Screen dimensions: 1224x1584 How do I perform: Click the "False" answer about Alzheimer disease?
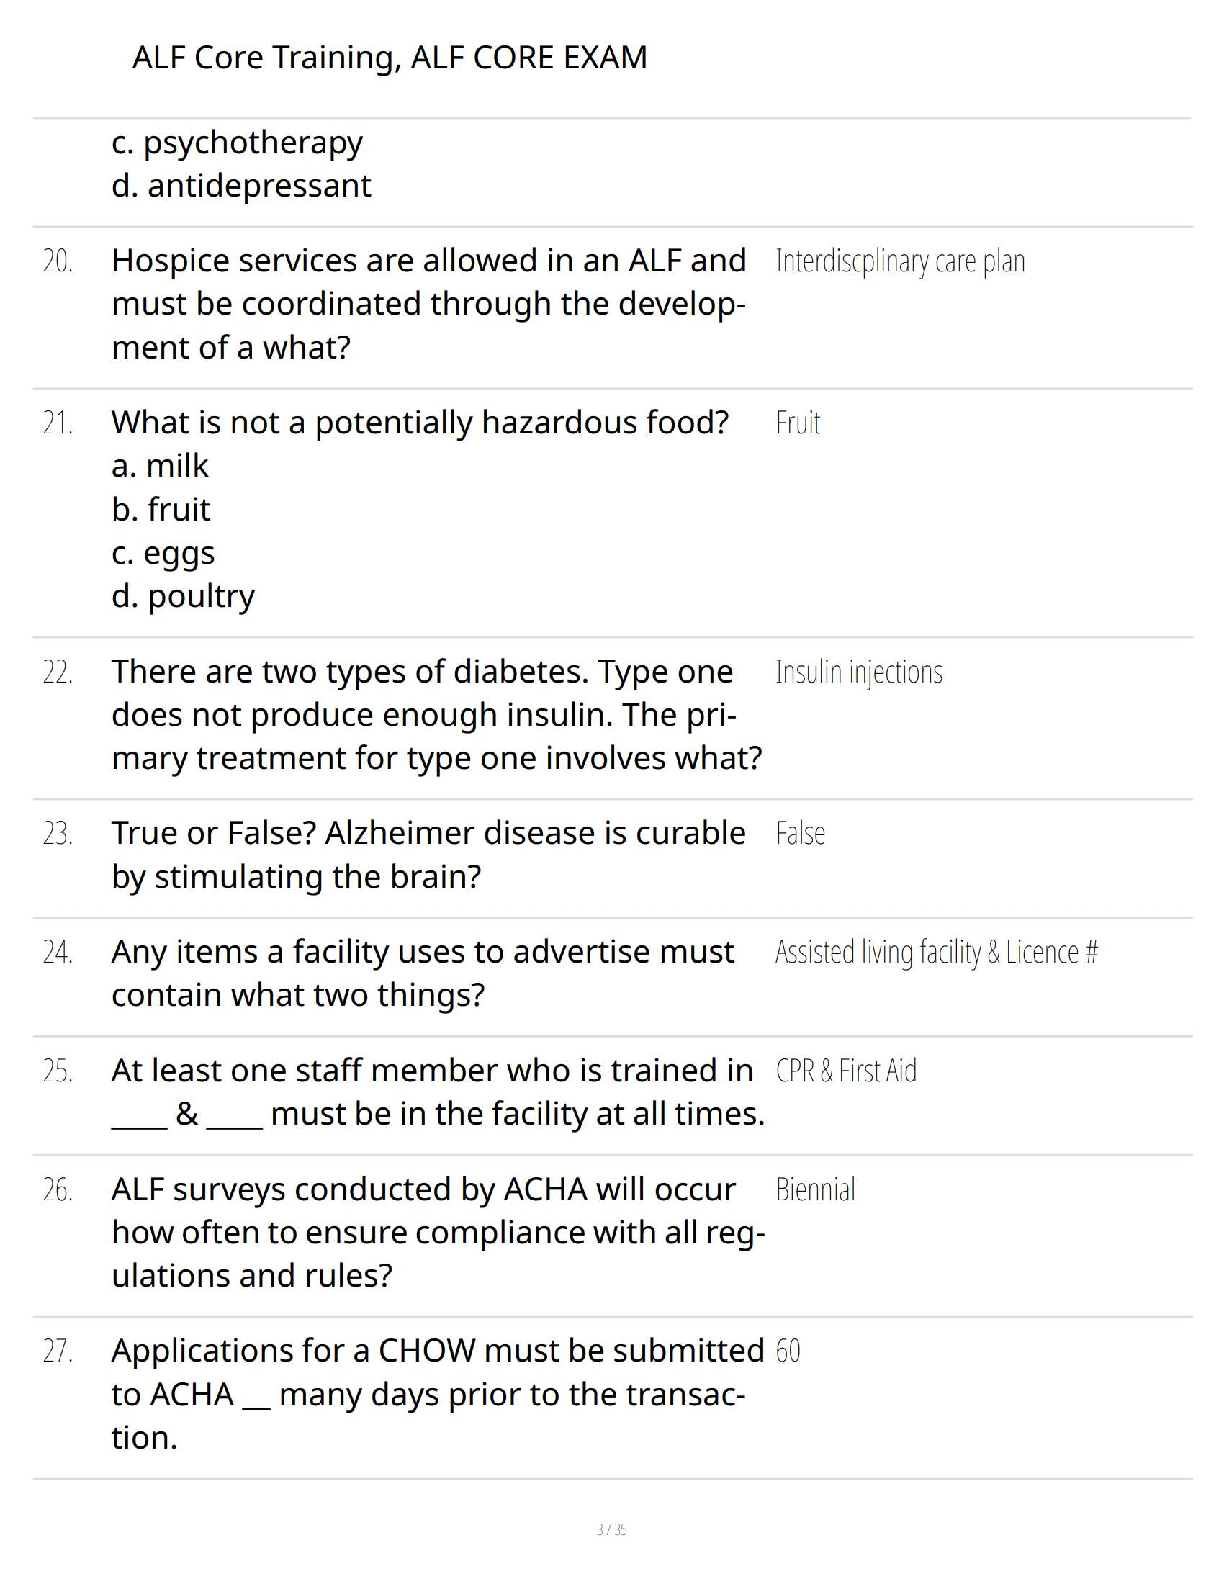pyautogui.click(x=800, y=834)
